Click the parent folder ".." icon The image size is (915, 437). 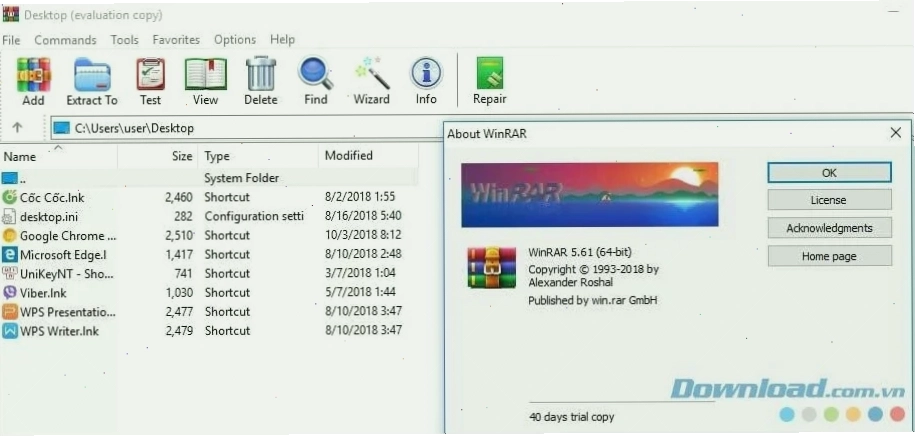coord(11,177)
